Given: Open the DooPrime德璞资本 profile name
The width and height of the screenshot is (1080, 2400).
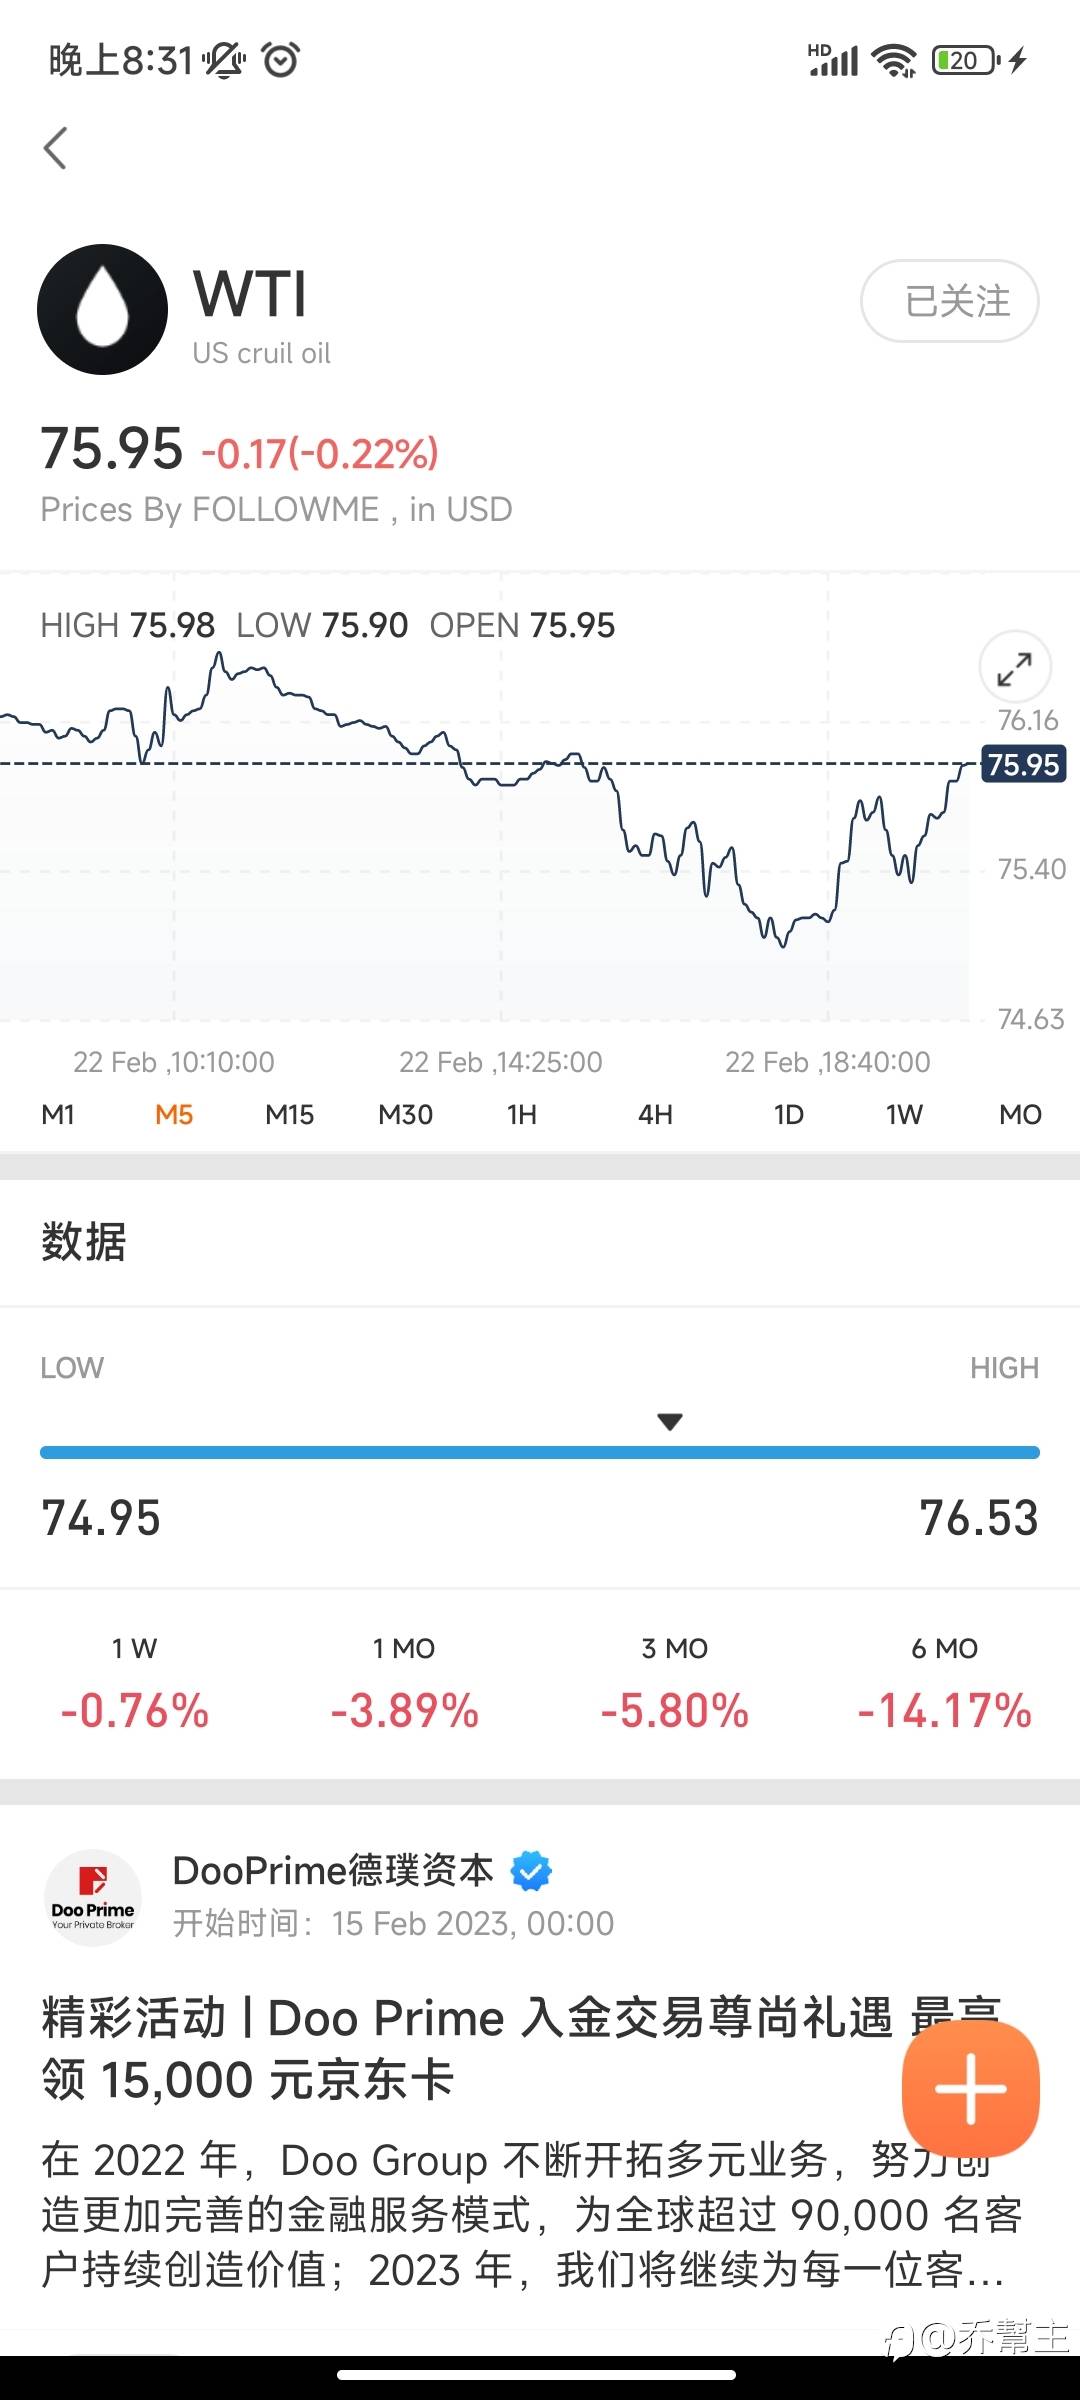Looking at the screenshot, I should [x=333, y=1870].
